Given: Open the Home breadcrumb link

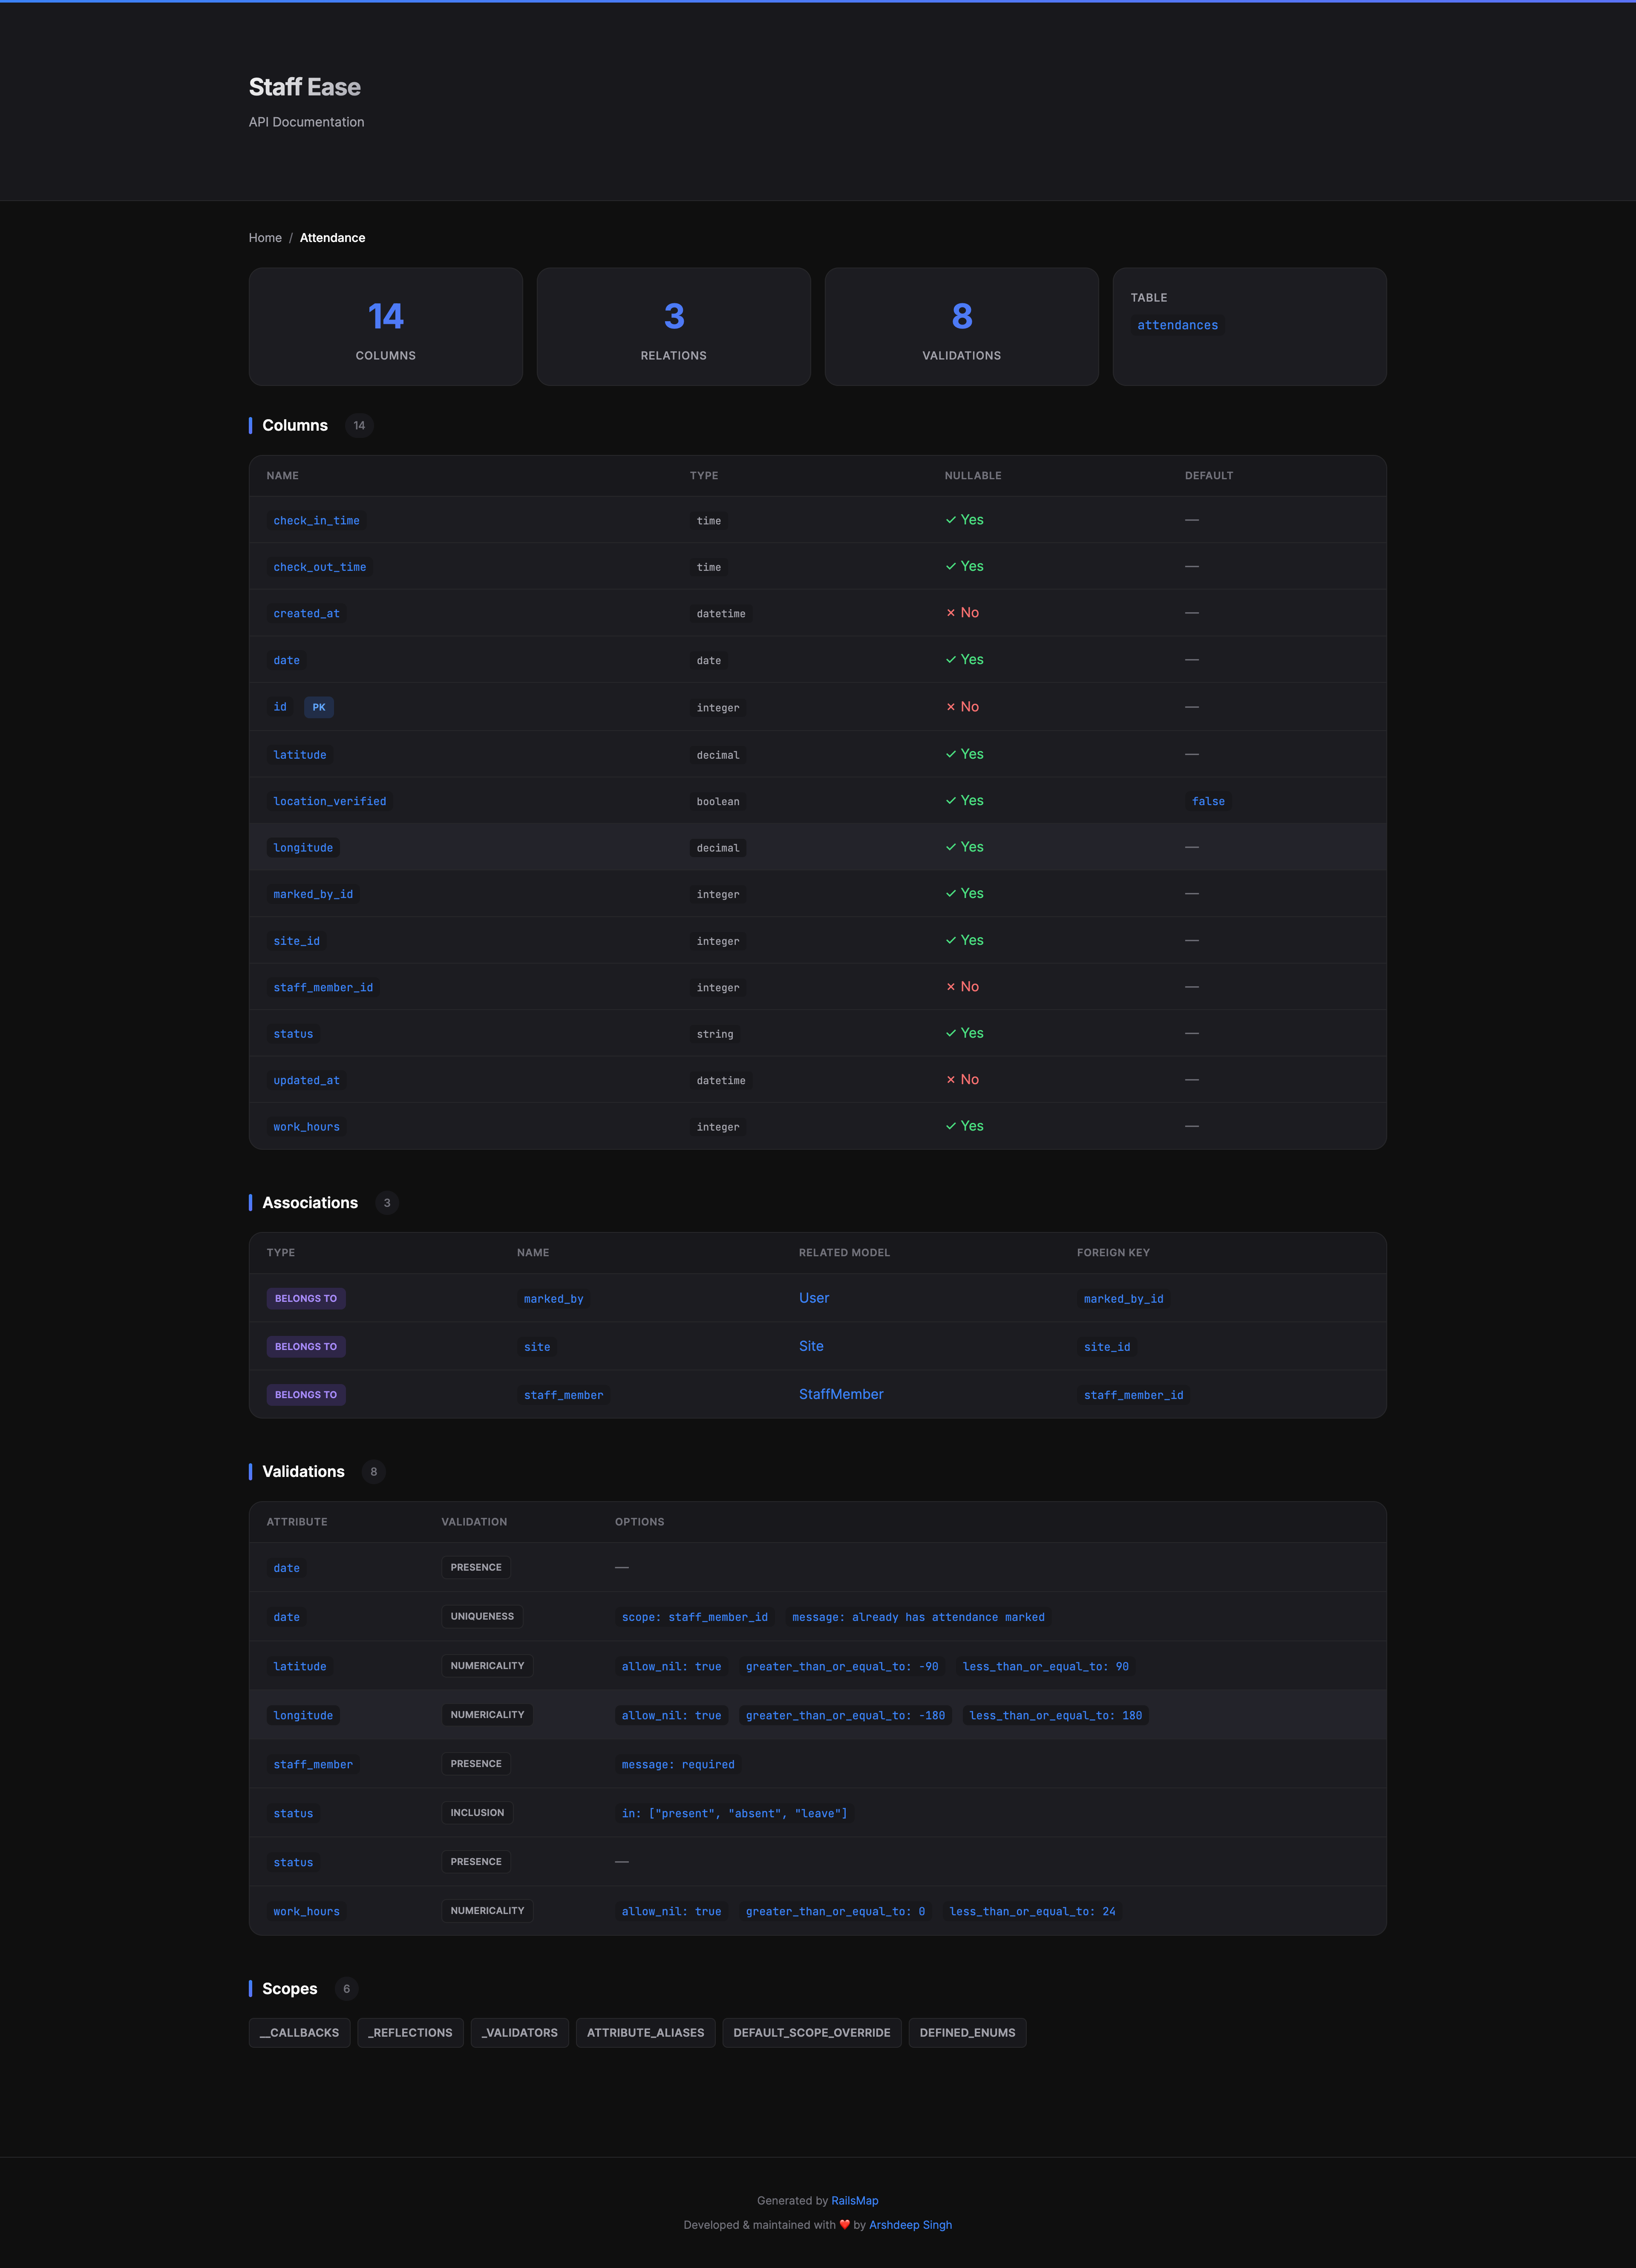Looking at the screenshot, I should click(x=265, y=238).
